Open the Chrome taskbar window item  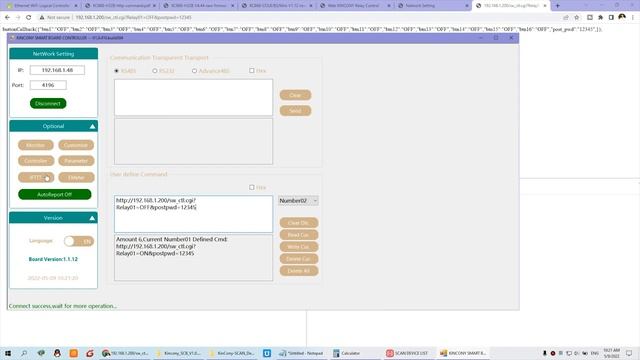125,353
